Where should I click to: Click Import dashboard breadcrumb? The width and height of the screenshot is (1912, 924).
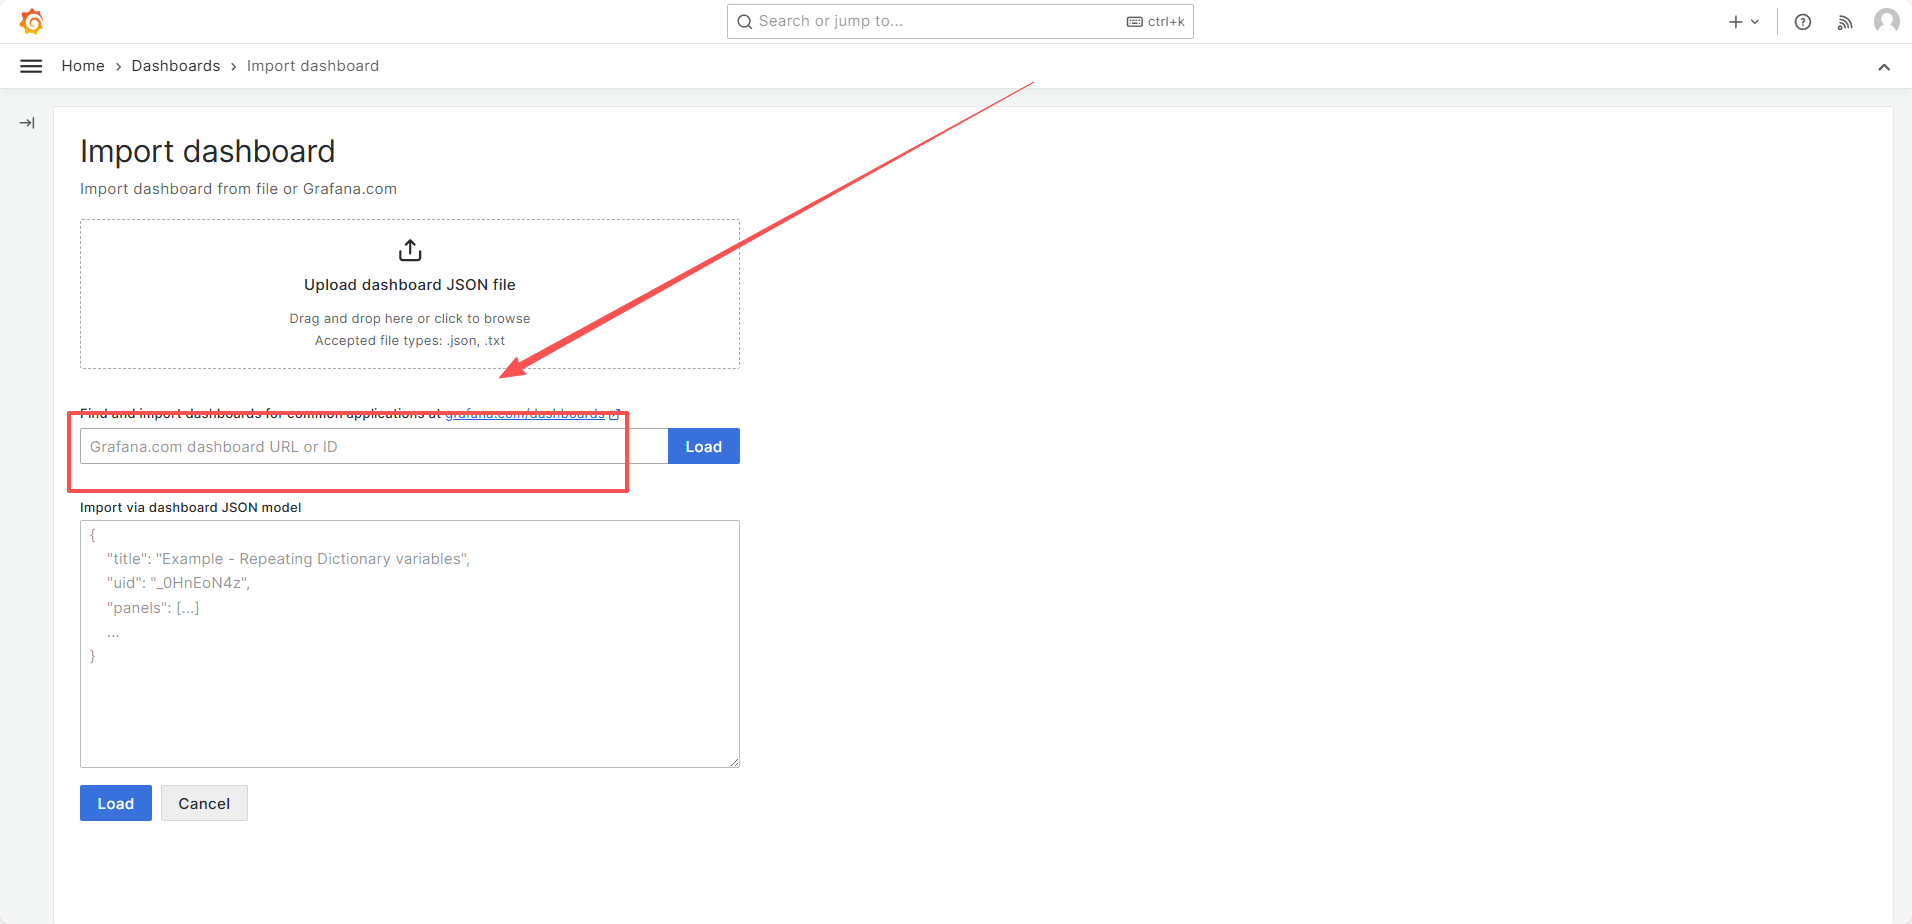tap(313, 66)
